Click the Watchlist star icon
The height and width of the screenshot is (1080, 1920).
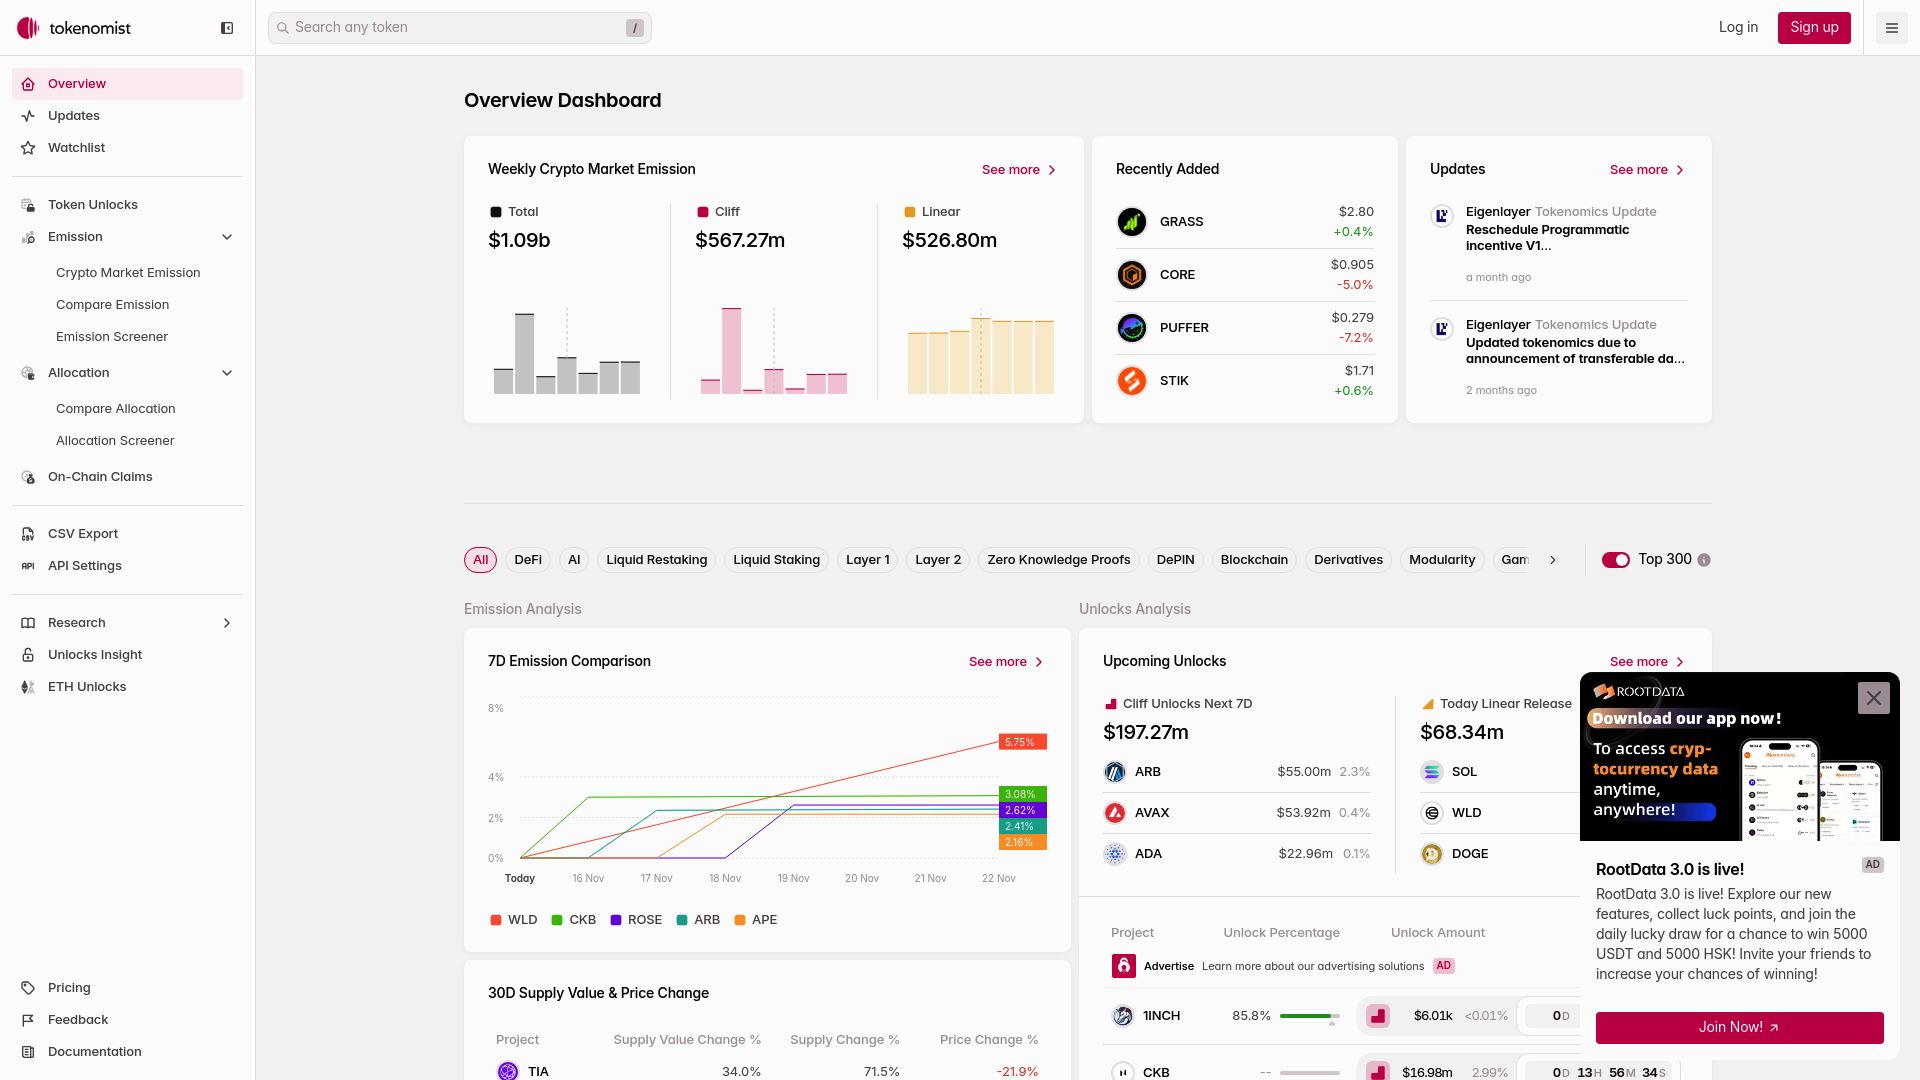pyautogui.click(x=28, y=148)
